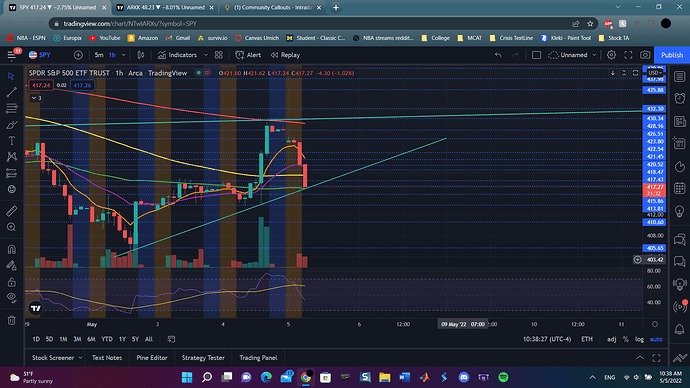Screen dimensions: 690x388
Task: Activate the Zoom In tool
Action: click(11, 227)
